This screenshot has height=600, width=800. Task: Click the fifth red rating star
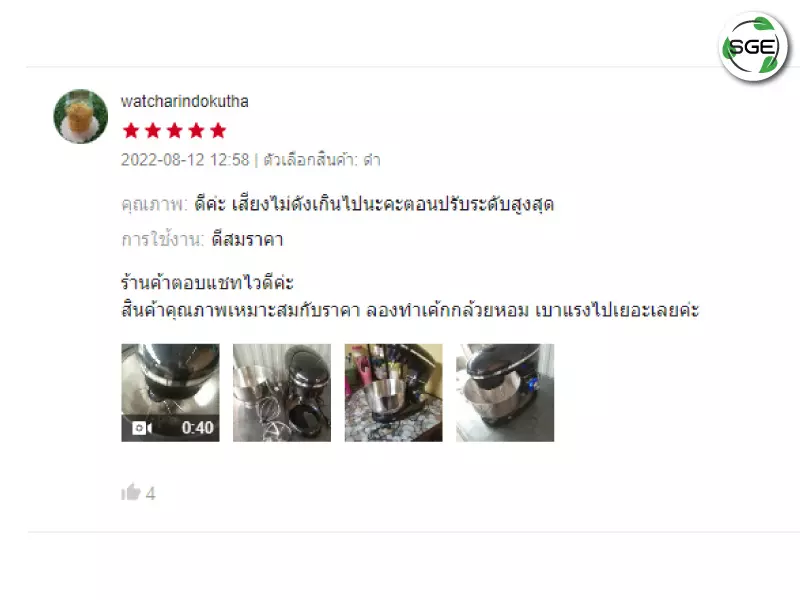pyautogui.click(x=218, y=131)
